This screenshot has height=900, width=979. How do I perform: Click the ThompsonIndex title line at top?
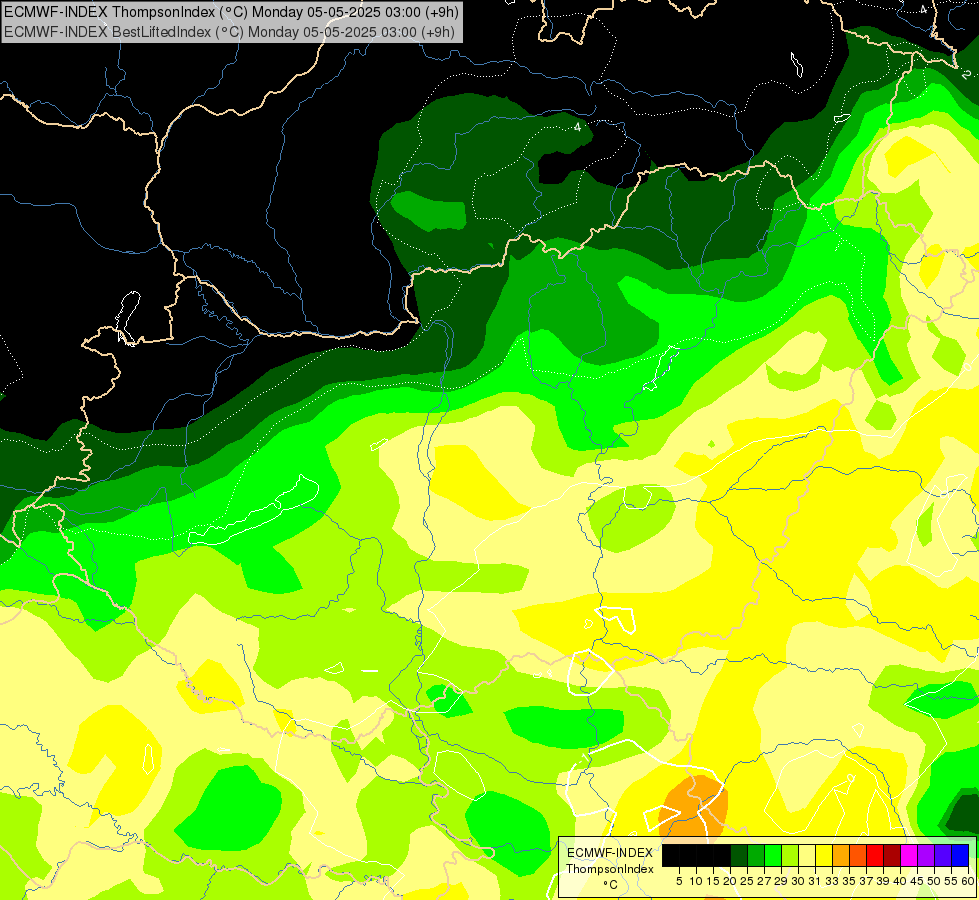(x=231, y=11)
